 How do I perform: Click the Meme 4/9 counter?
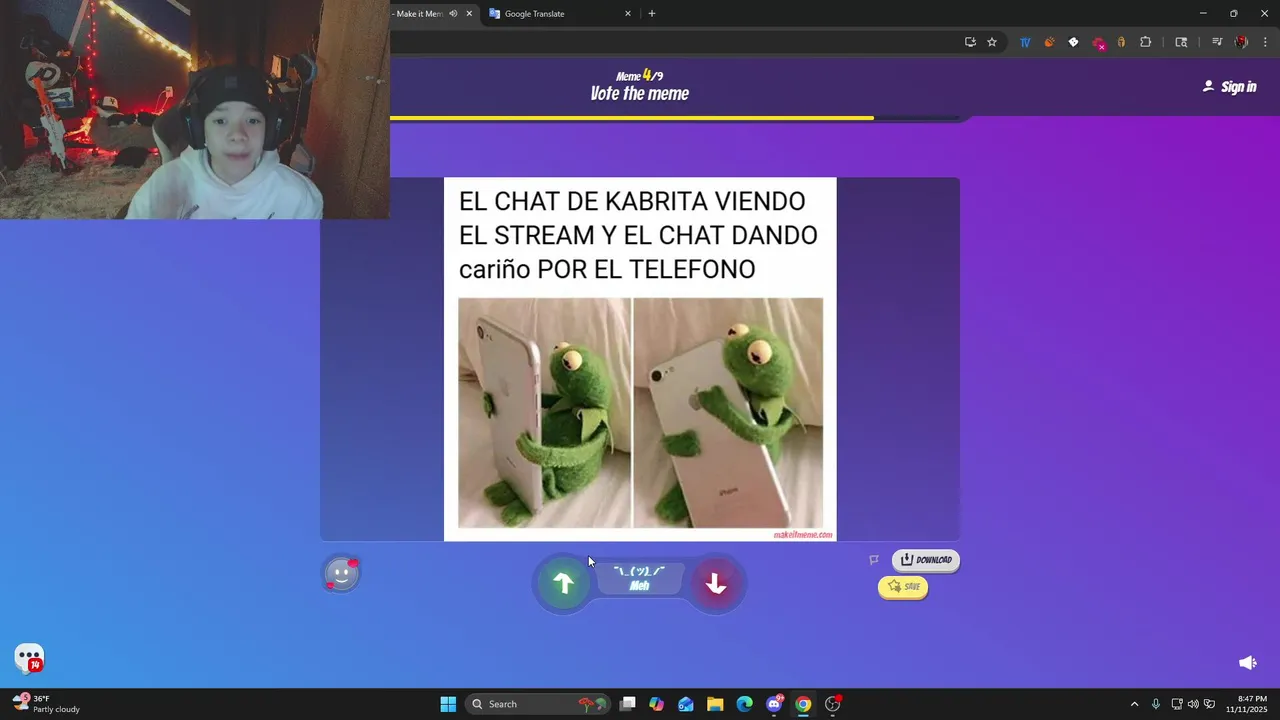tap(639, 75)
